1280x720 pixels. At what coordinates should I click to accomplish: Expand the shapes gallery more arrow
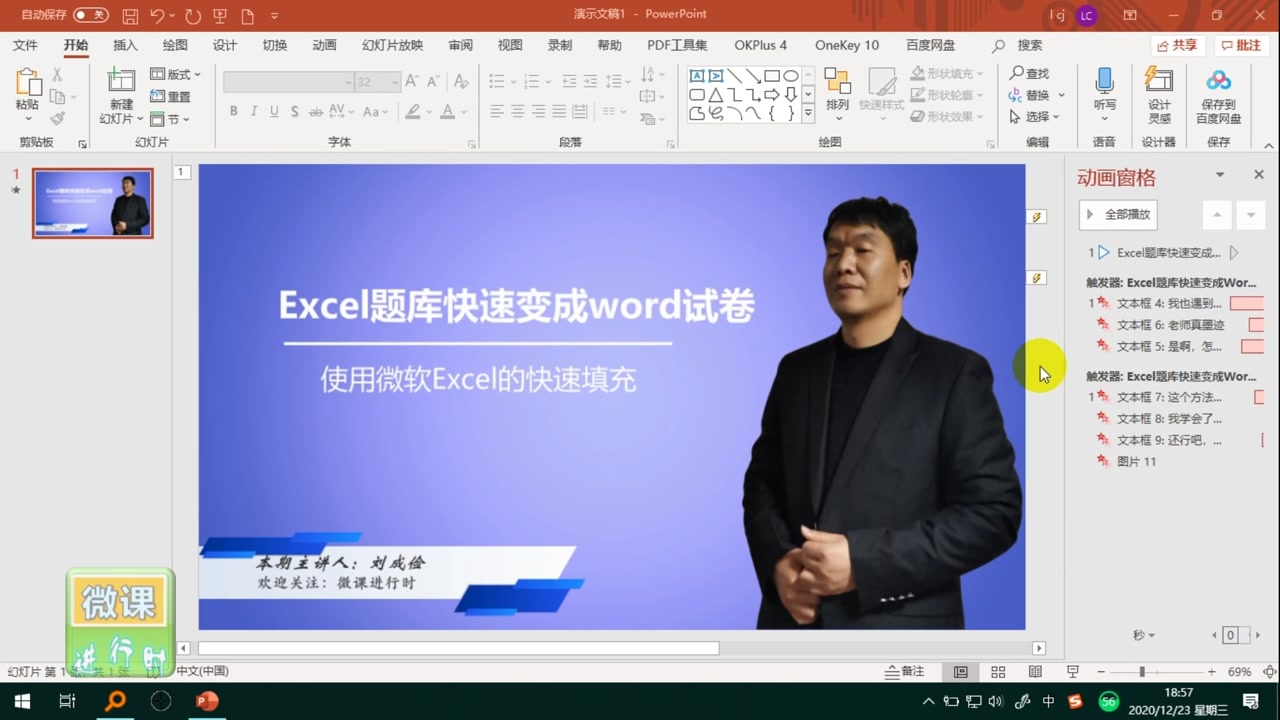pyautogui.click(x=809, y=114)
